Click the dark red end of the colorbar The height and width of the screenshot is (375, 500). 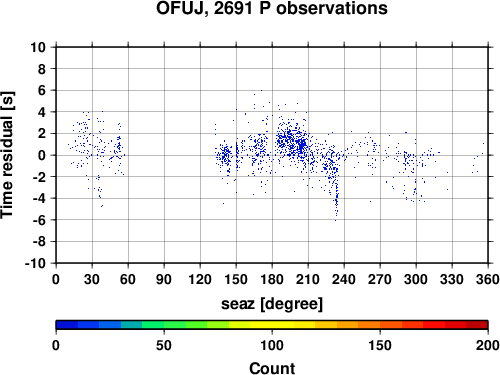(x=477, y=325)
